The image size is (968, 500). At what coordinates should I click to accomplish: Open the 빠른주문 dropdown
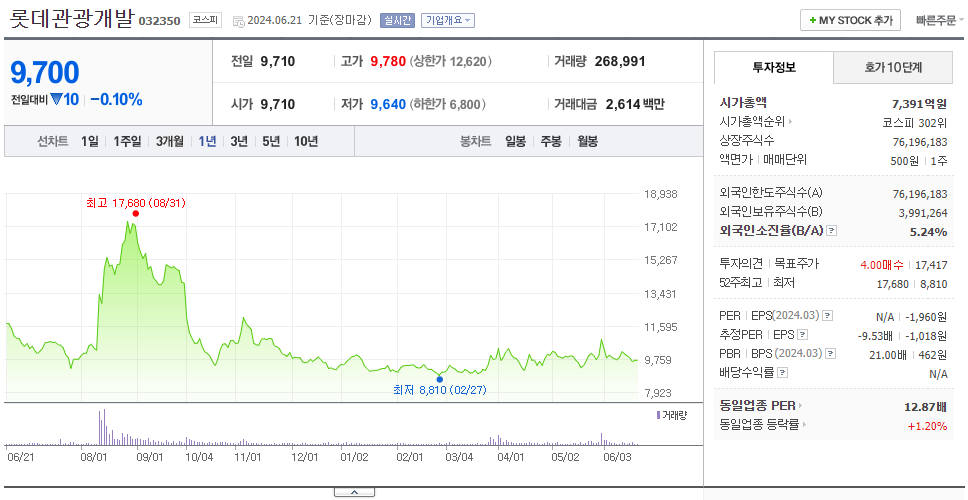point(940,20)
